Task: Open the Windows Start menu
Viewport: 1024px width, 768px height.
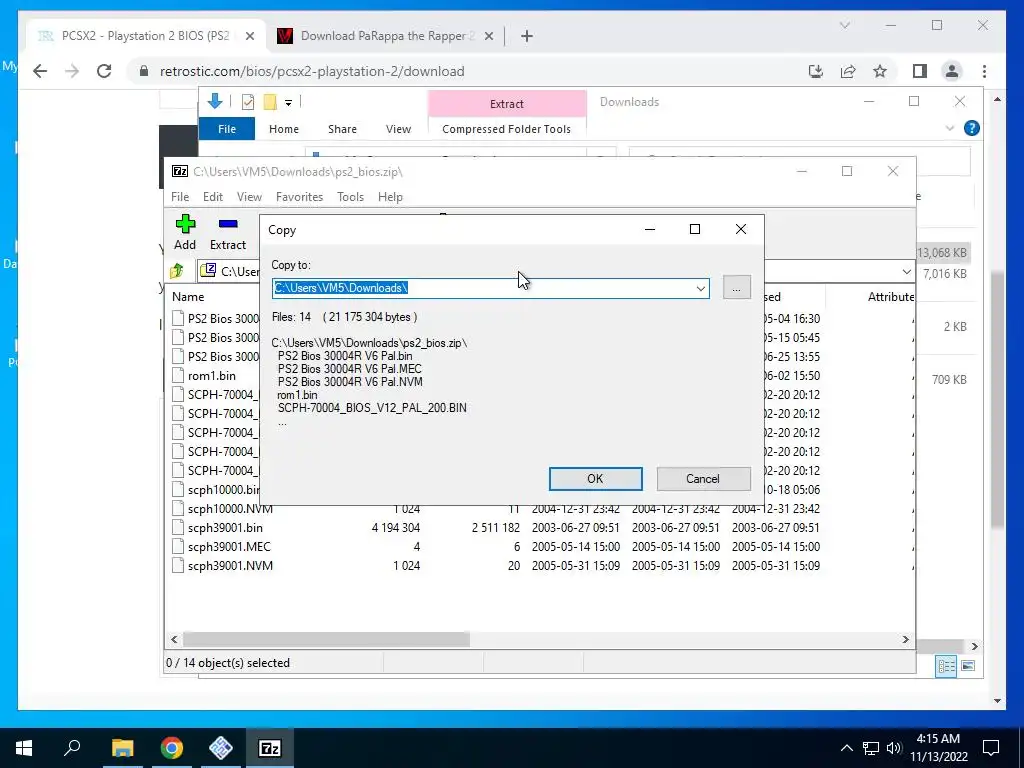Action: [24, 748]
